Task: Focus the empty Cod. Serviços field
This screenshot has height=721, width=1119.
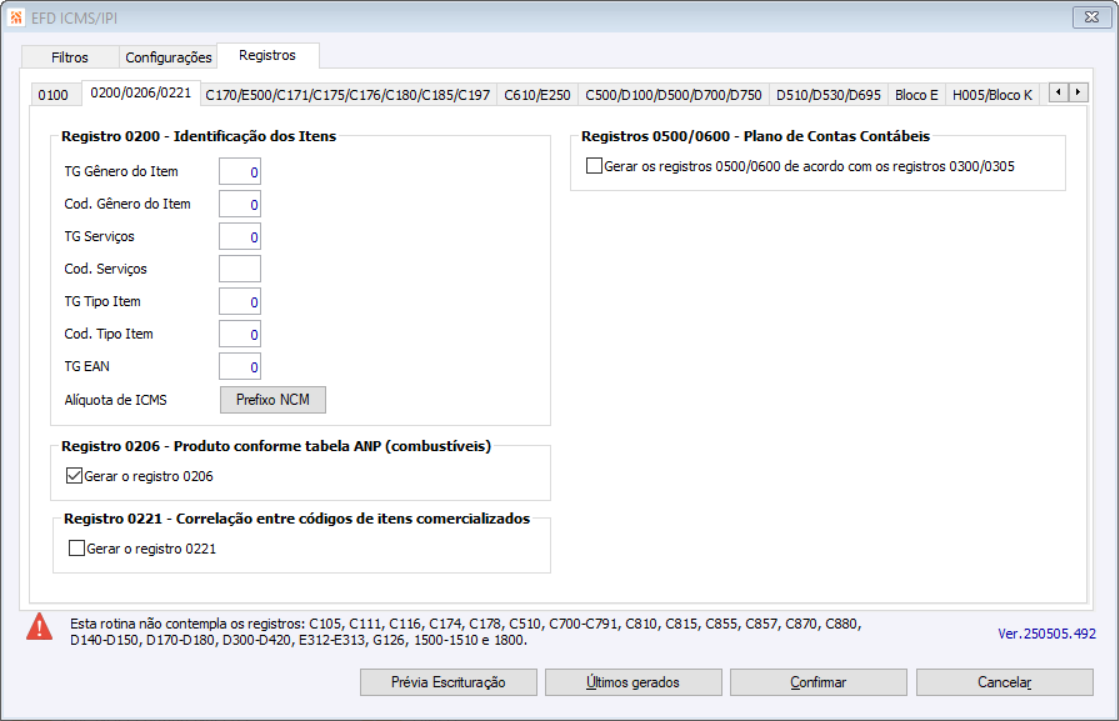Action: pos(240,269)
